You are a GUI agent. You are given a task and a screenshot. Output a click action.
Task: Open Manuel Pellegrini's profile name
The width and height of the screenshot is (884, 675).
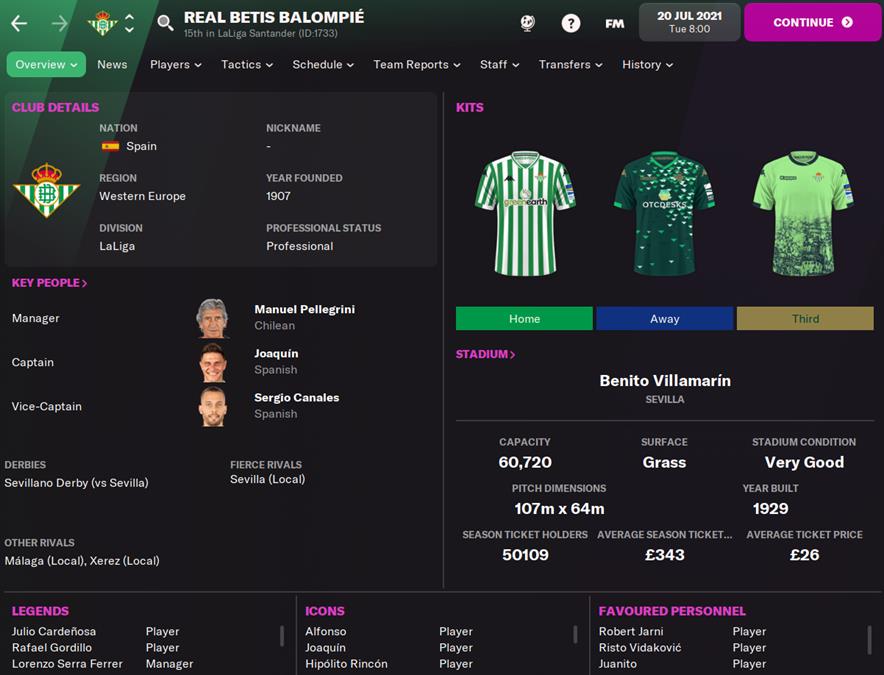304,309
